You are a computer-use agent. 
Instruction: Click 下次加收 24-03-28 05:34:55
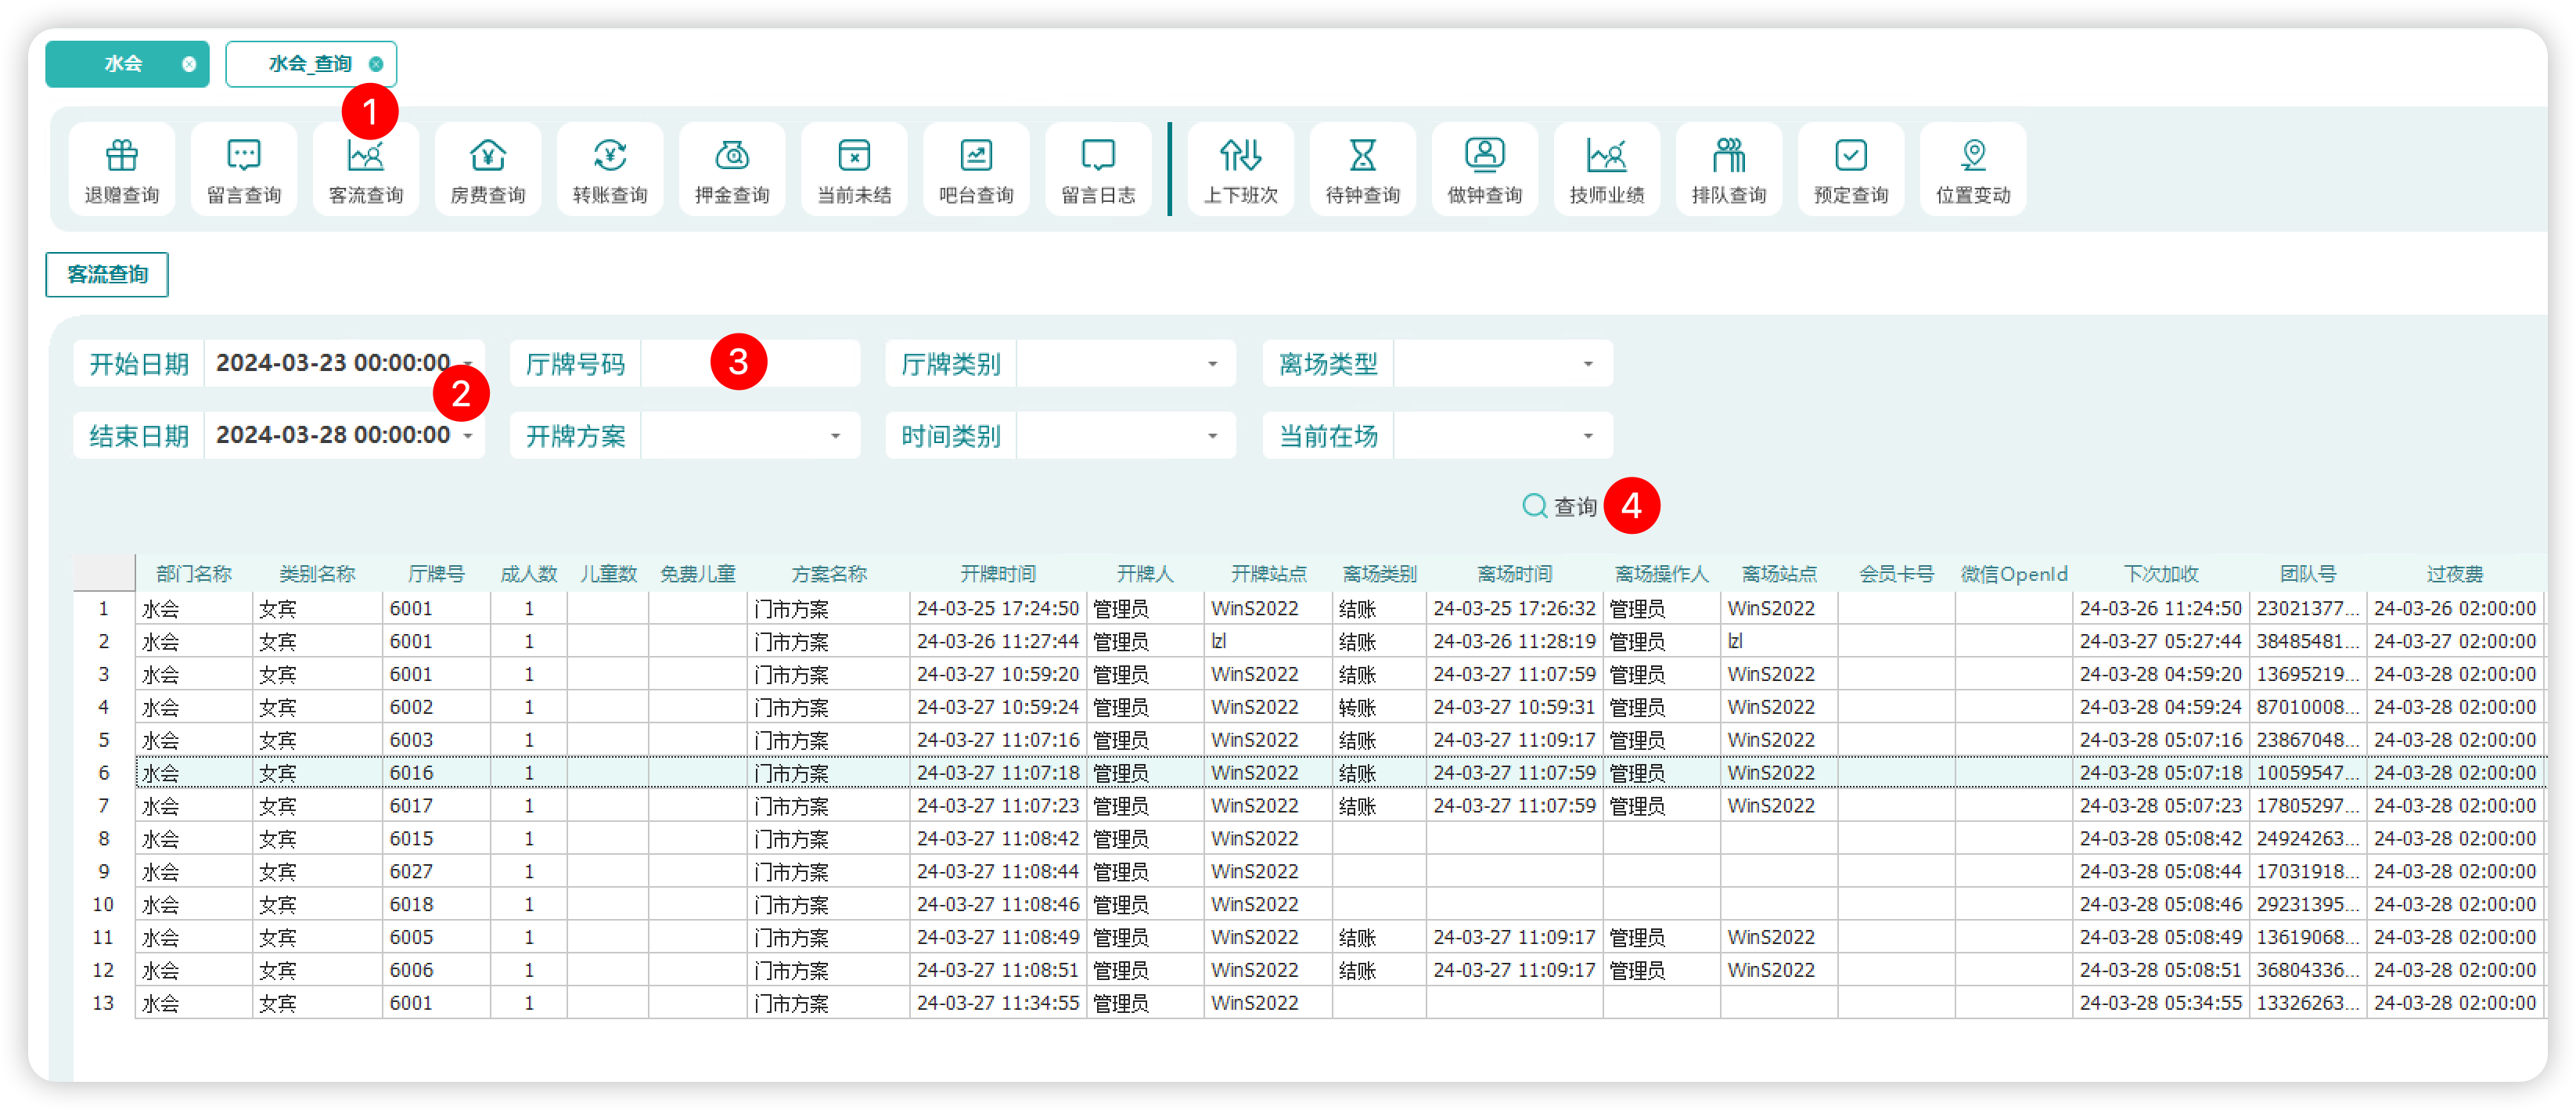[x=2161, y=1003]
